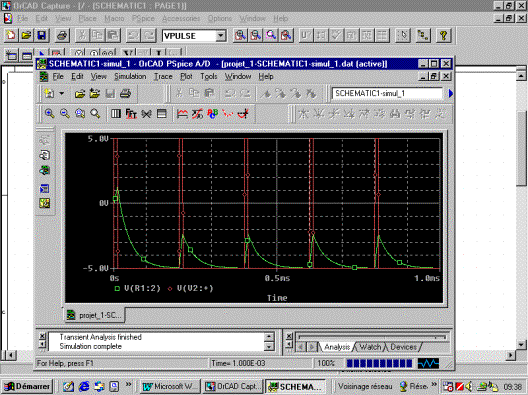528x395 pixels.
Task: Click the Fourier FFT icon
Action: [x=131, y=113]
